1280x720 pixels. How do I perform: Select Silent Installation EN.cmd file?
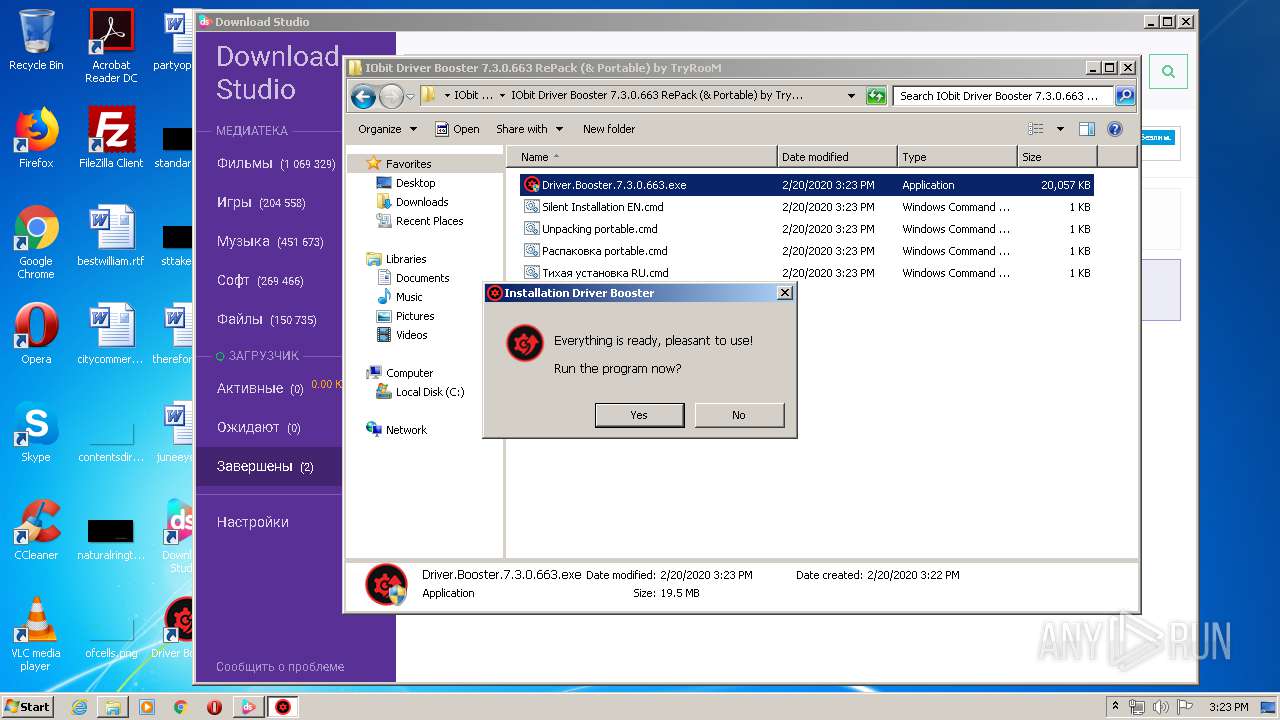806,207
